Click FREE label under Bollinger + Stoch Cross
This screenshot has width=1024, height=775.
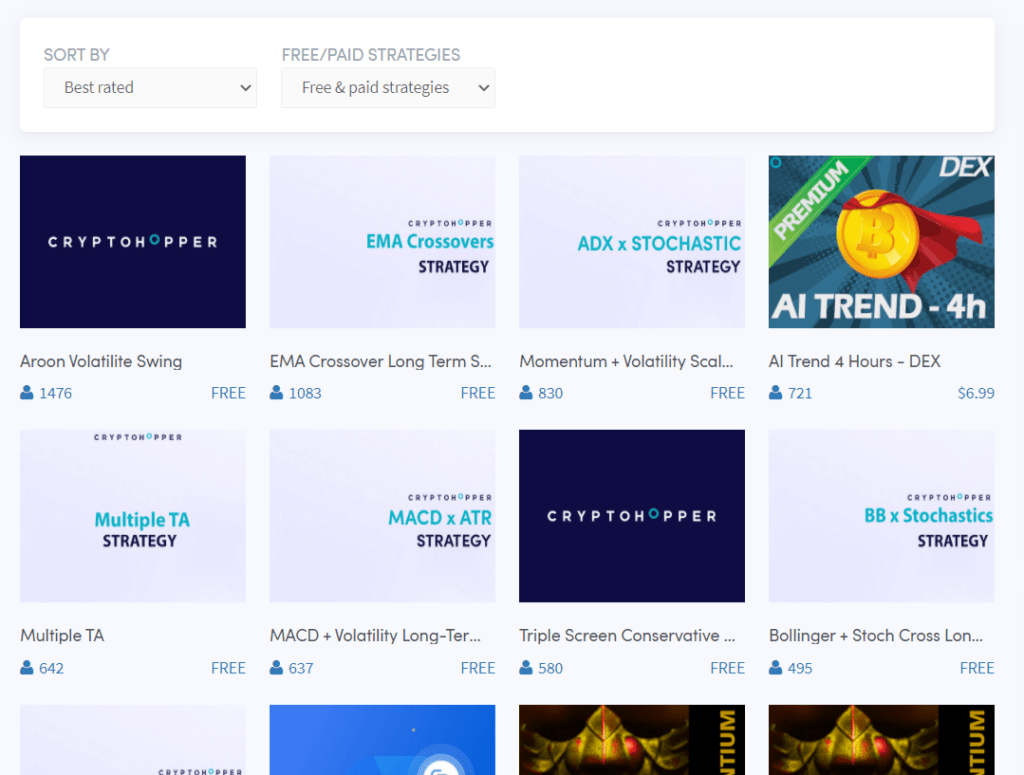click(976, 668)
